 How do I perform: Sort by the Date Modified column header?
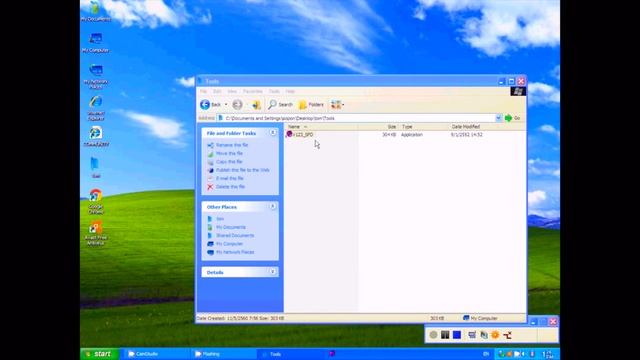coord(473,127)
